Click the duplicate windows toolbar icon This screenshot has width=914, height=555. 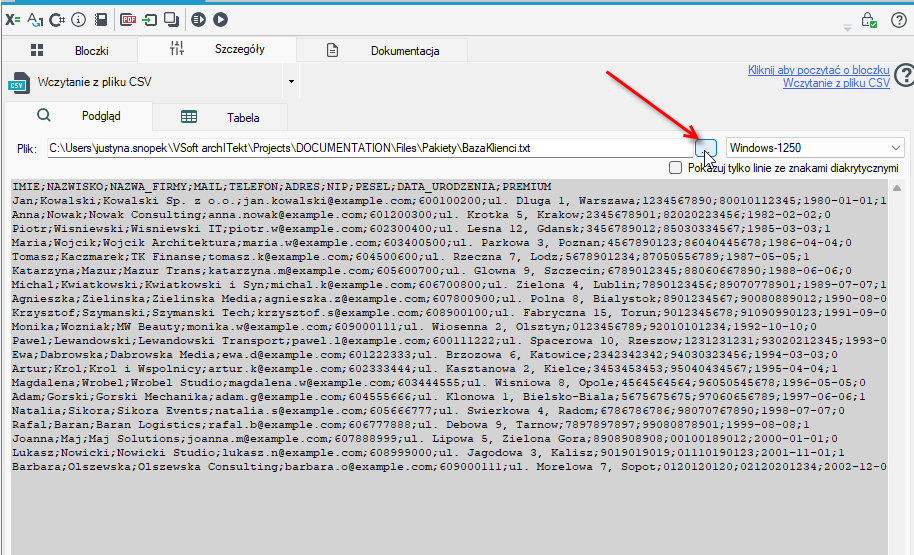171,20
